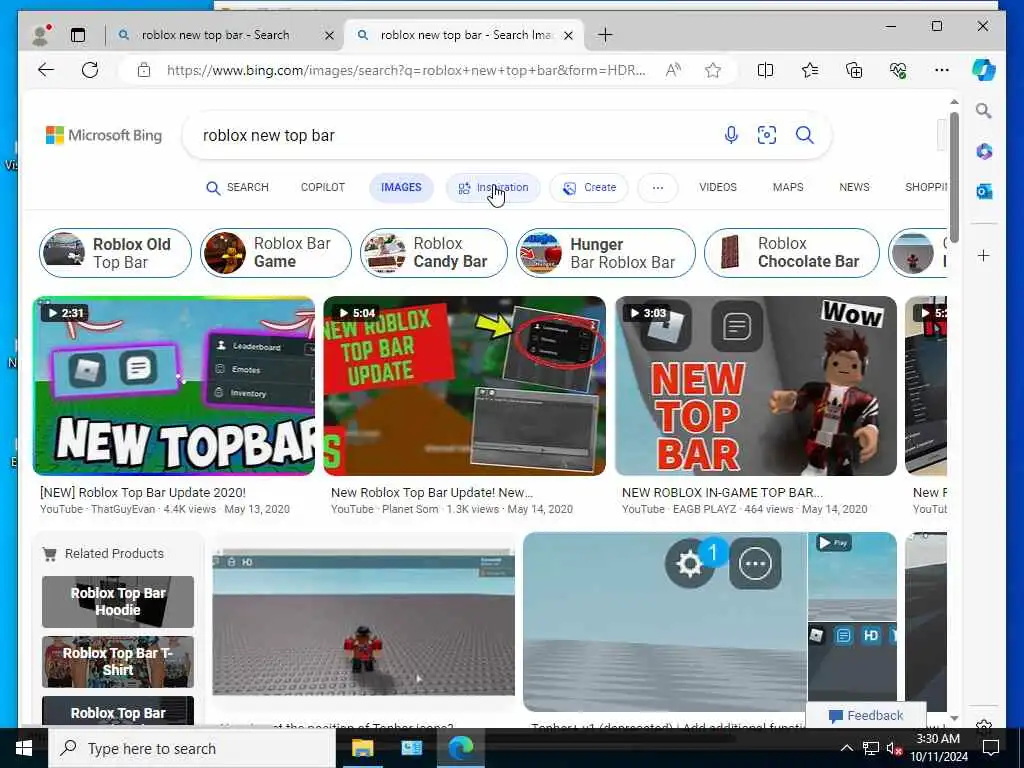Image resolution: width=1024 pixels, height=768 pixels.
Task: Select the Roblox Candy Bar suggestion
Action: tap(434, 253)
